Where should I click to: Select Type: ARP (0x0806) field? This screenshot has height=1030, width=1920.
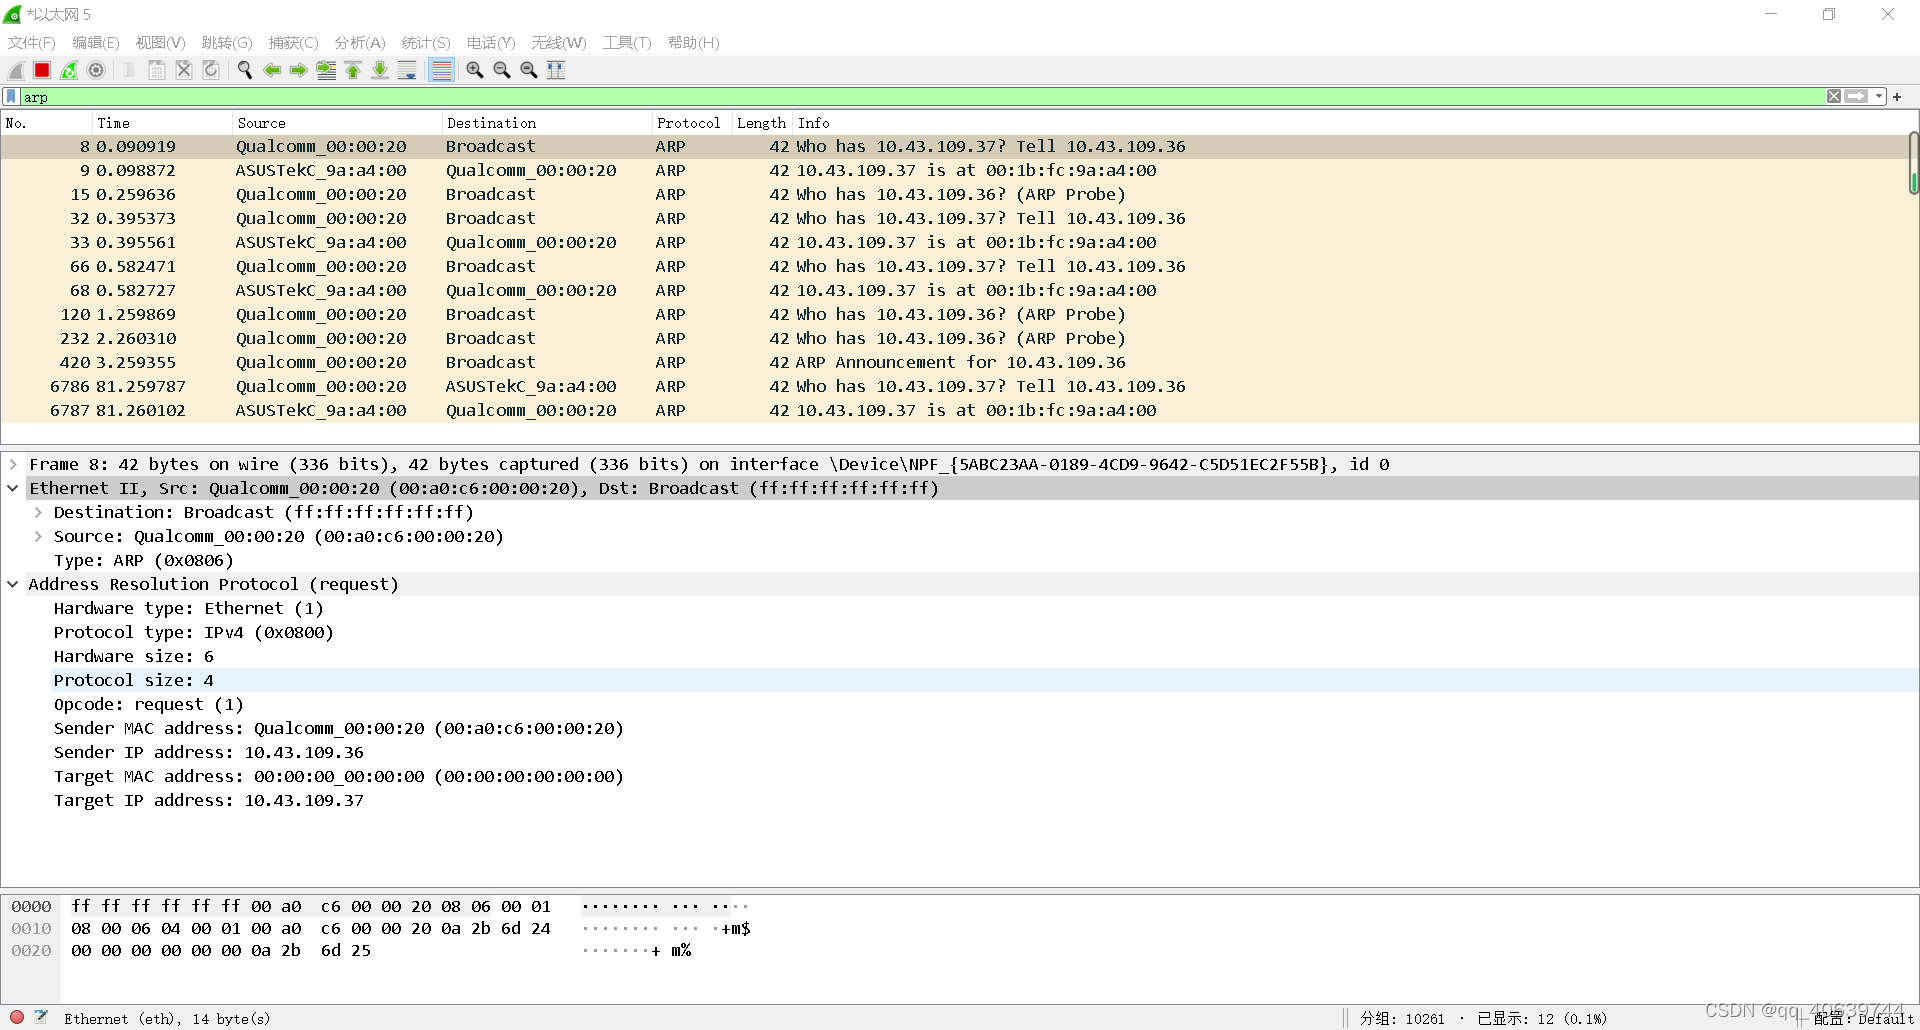[144, 560]
